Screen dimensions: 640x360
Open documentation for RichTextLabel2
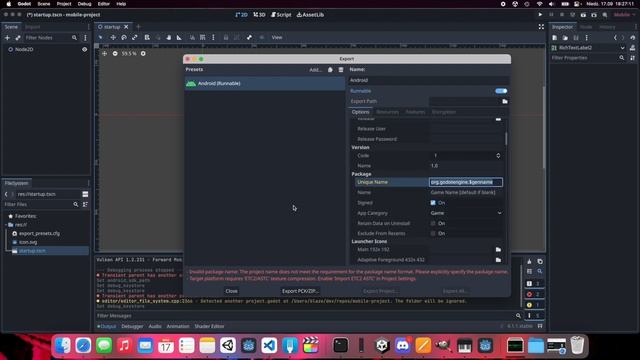click(632, 48)
